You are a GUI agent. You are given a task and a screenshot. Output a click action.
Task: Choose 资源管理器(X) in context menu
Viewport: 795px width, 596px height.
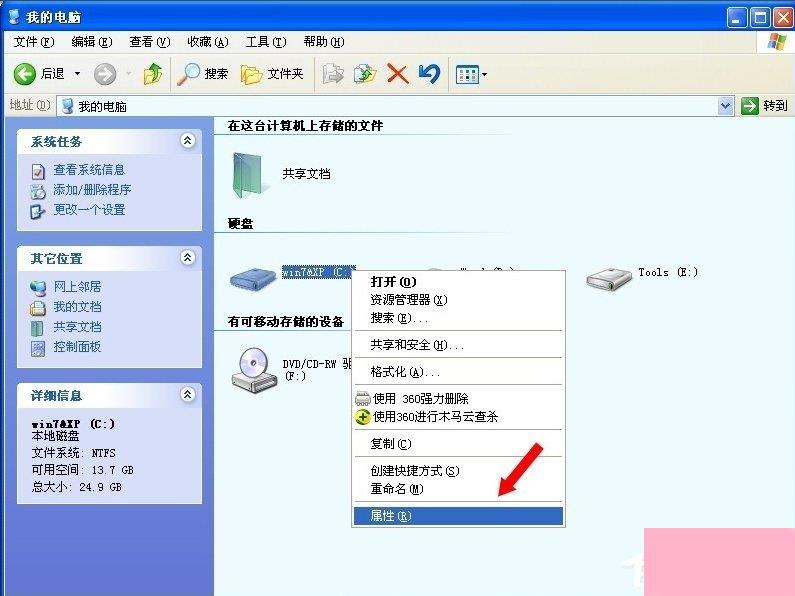(x=458, y=300)
